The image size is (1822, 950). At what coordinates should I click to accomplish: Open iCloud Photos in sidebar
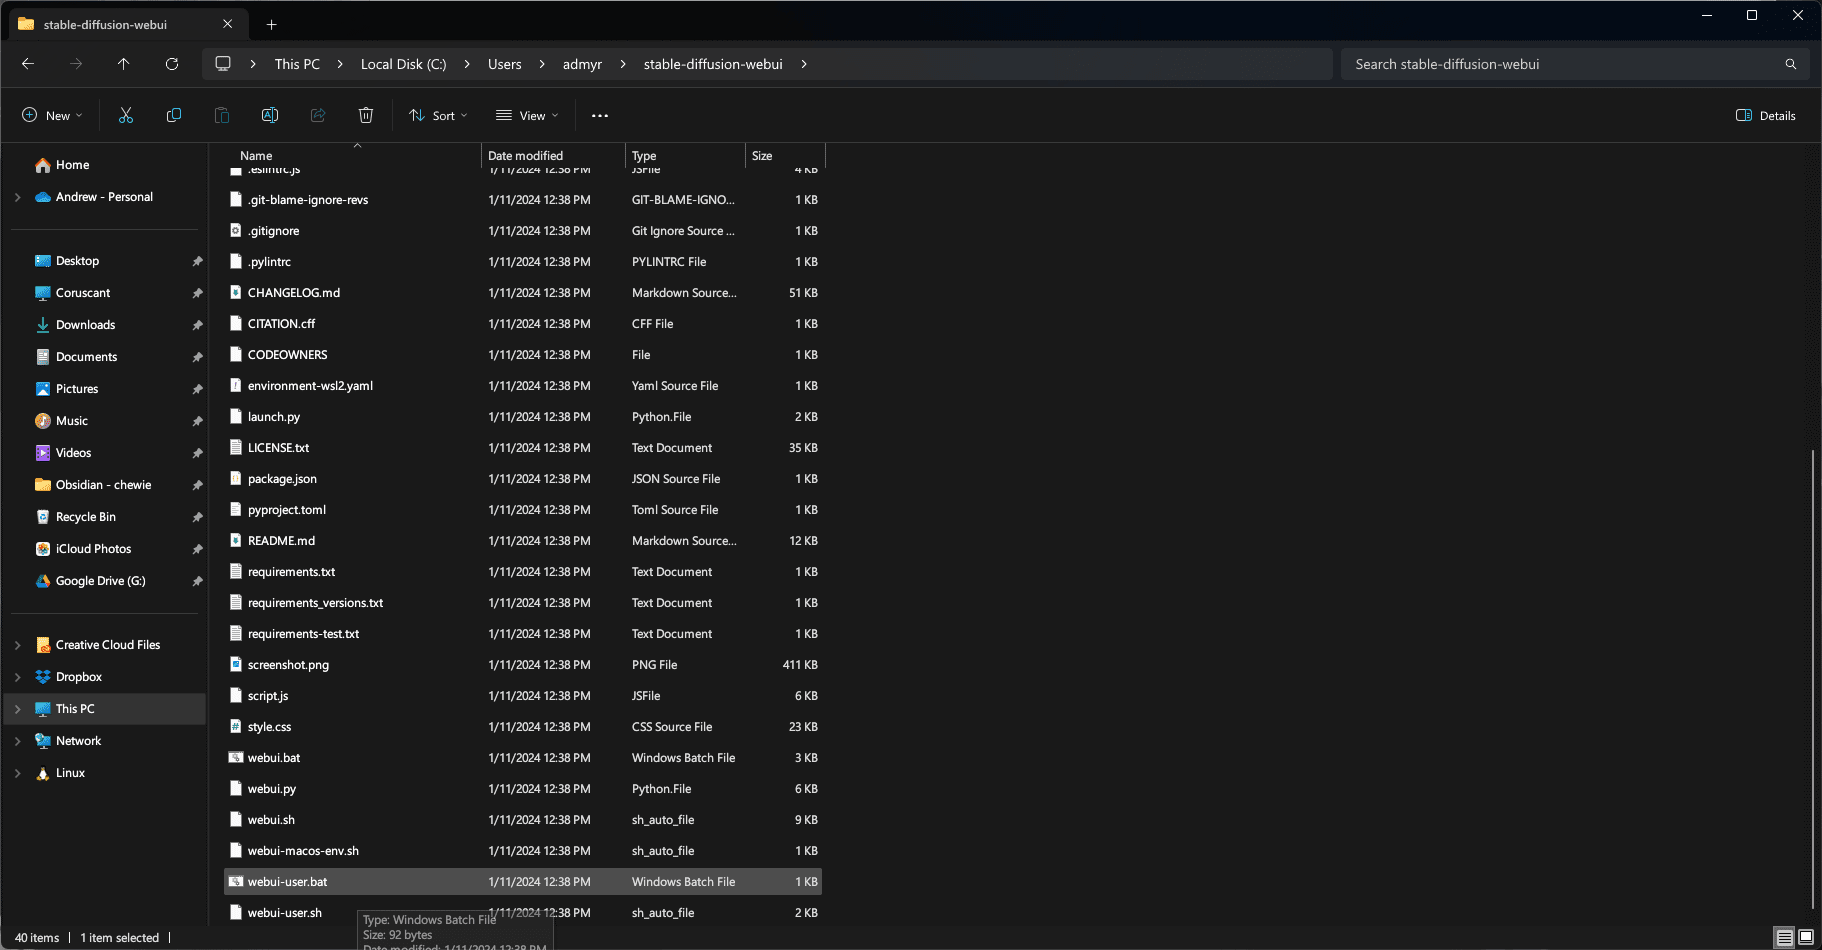93,549
